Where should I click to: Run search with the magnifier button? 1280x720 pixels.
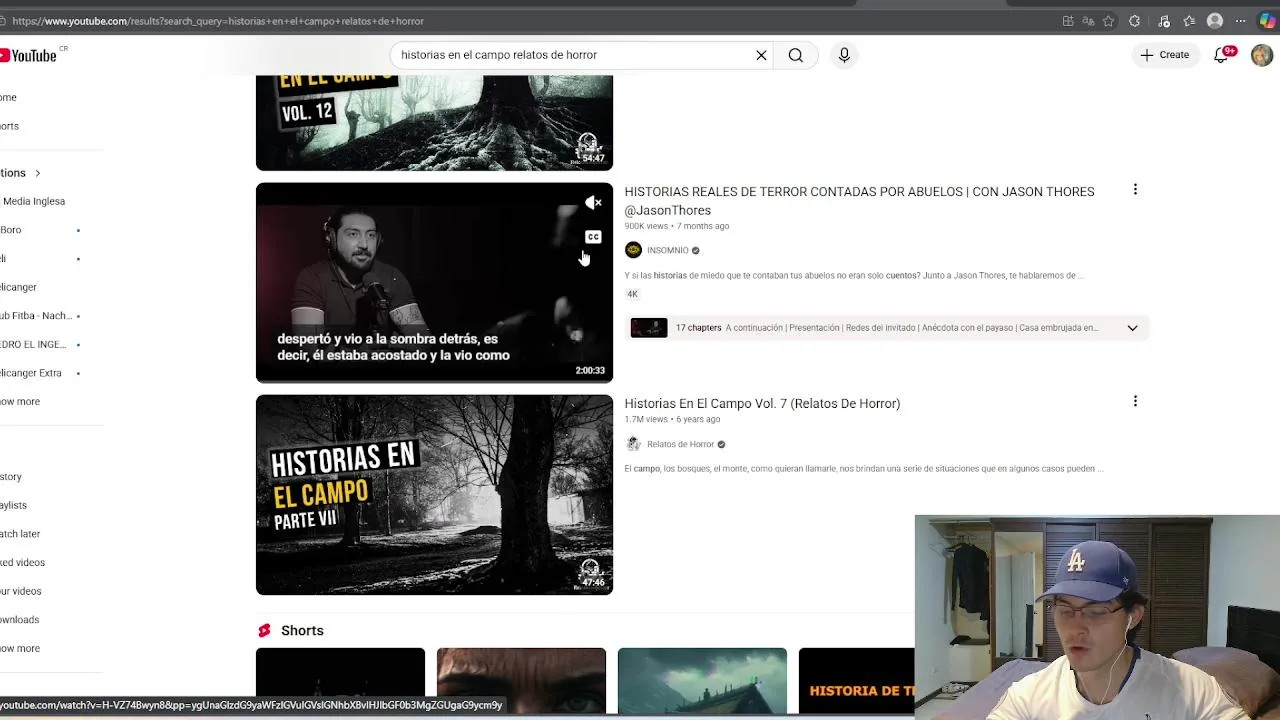pyautogui.click(x=796, y=55)
